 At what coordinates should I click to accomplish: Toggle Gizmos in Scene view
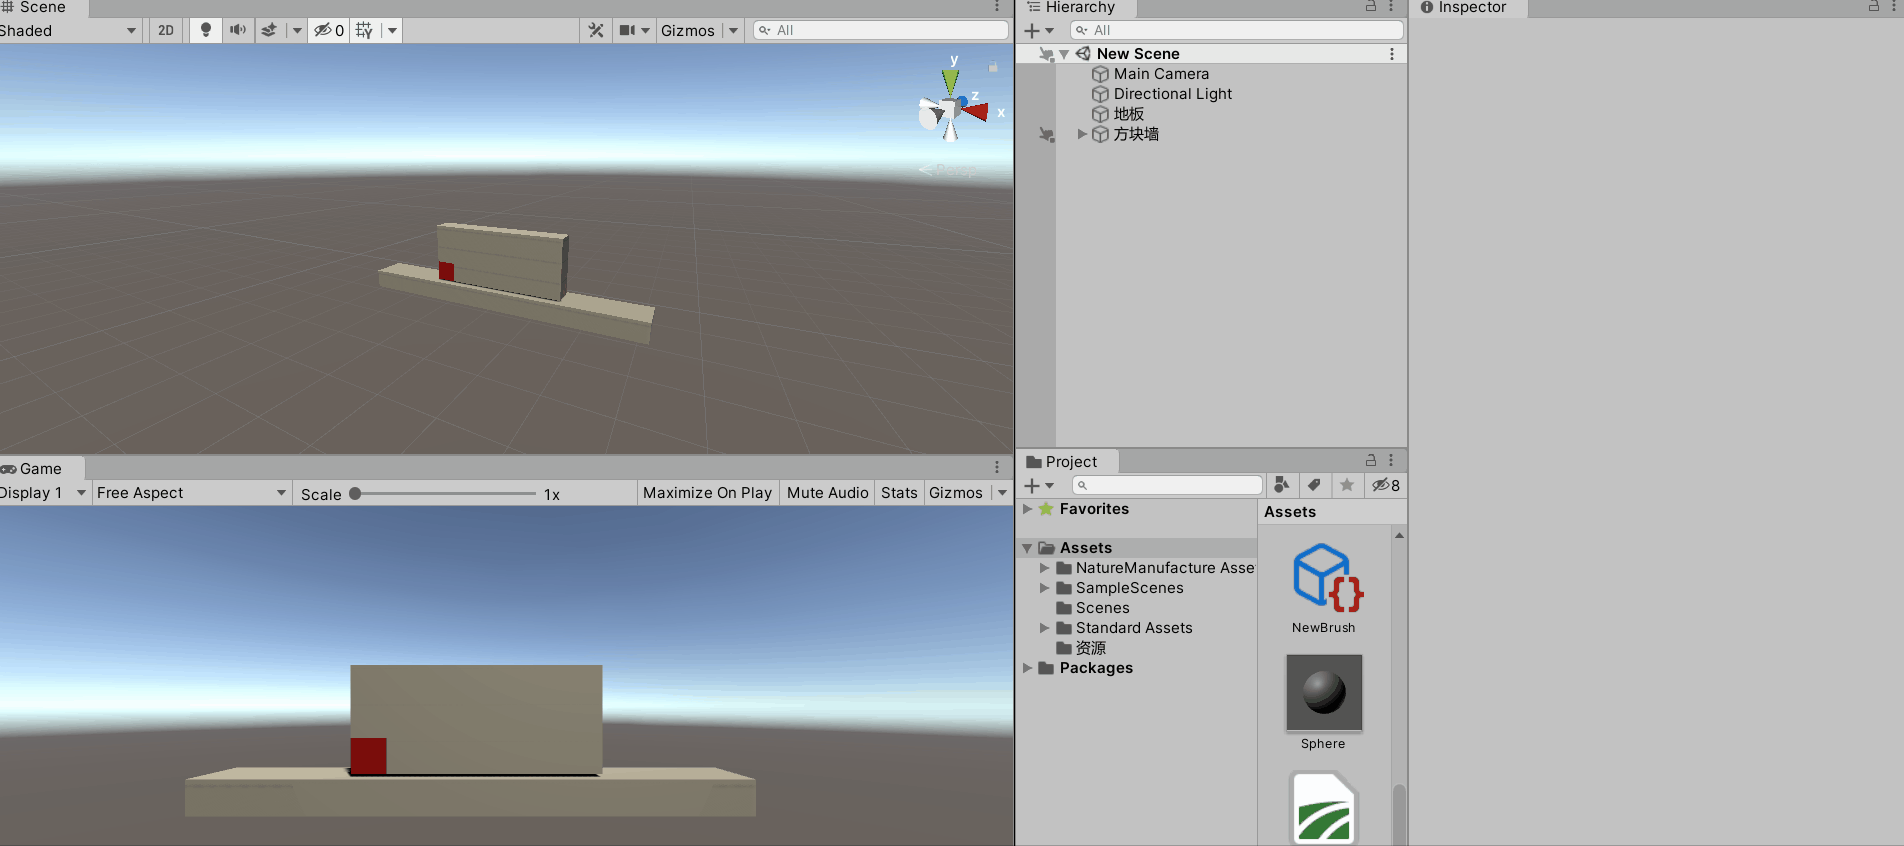tap(688, 30)
